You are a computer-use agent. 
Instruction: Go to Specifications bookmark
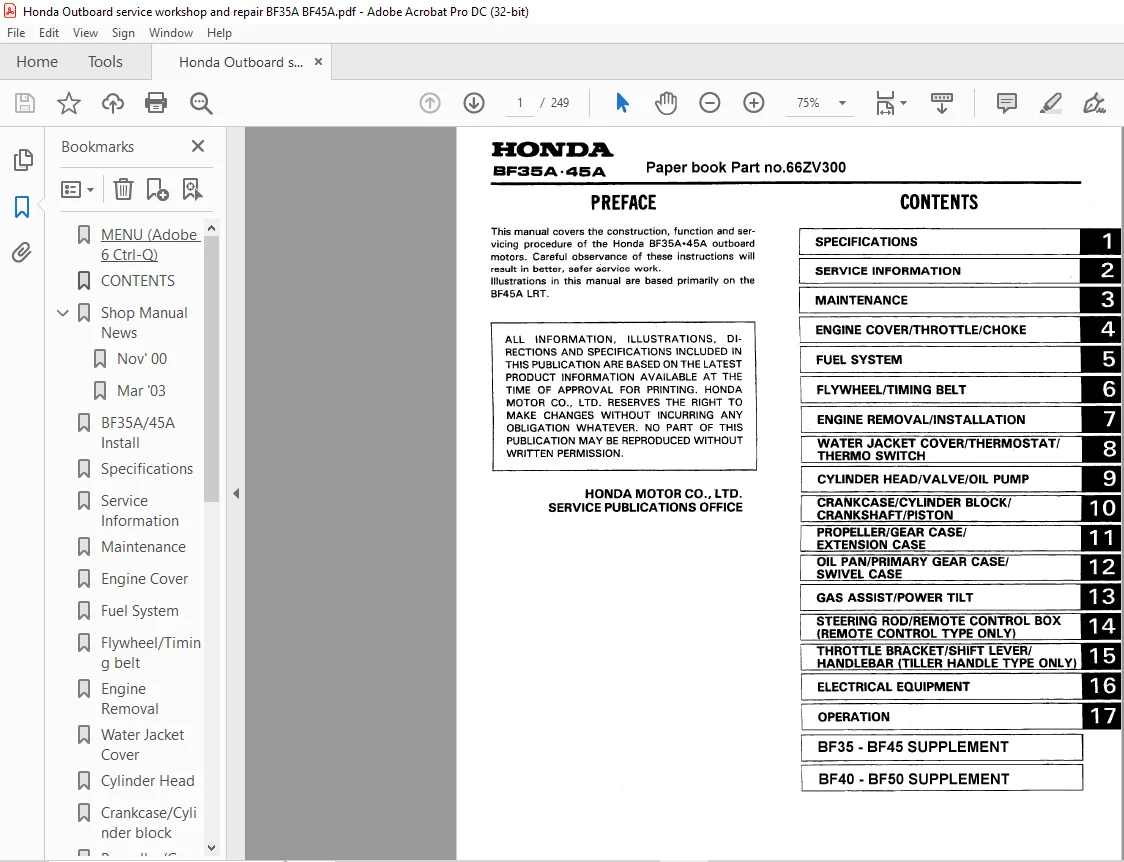[147, 469]
